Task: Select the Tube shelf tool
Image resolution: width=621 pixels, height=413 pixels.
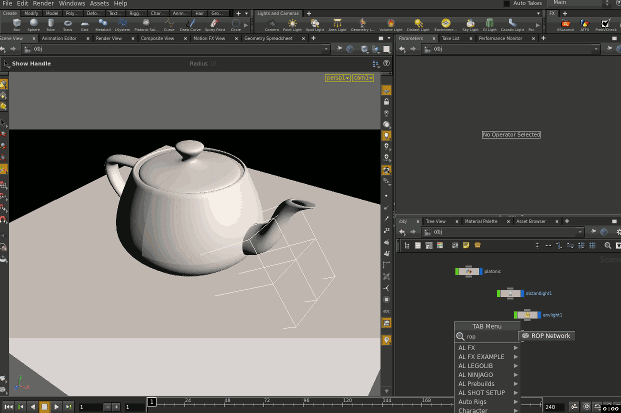Action: [51, 25]
